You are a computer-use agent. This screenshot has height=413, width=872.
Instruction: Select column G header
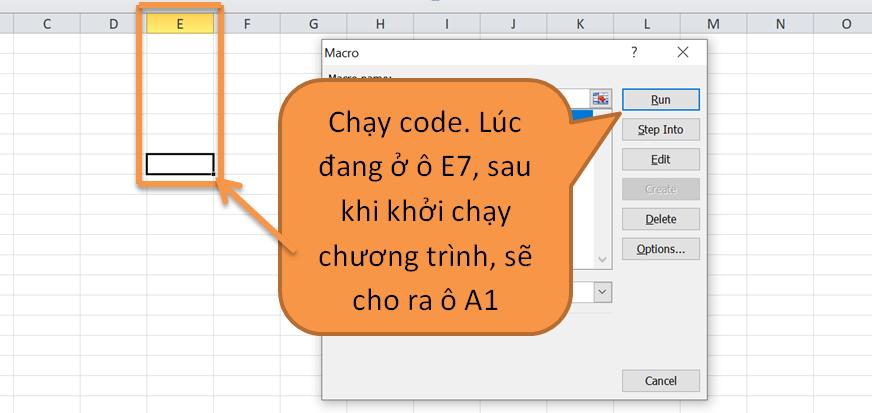pyautogui.click(x=314, y=24)
